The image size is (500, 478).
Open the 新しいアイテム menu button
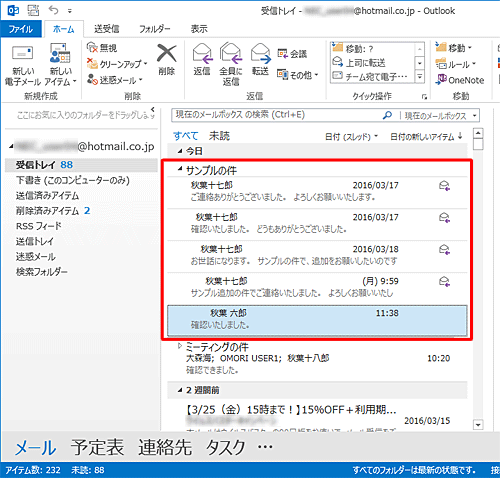tap(60, 65)
